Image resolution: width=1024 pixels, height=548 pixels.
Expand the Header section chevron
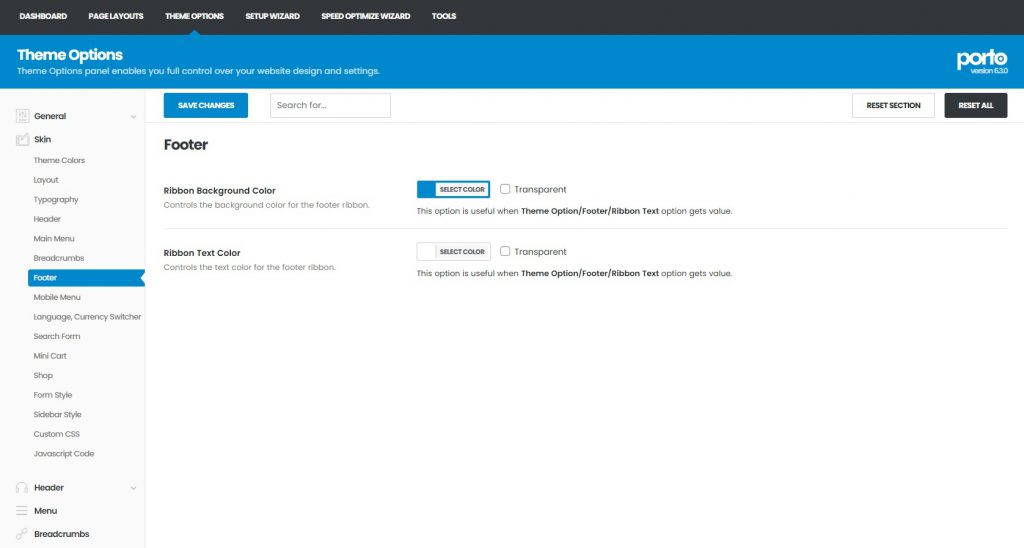pos(134,488)
